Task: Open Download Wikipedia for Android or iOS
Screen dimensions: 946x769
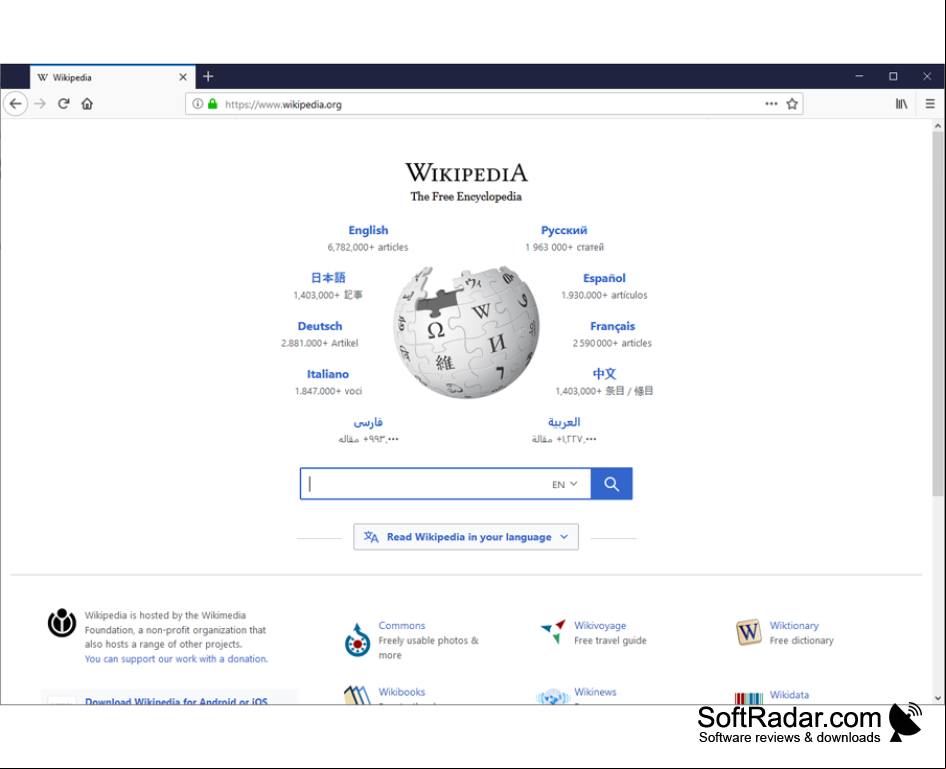Action: (176, 701)
